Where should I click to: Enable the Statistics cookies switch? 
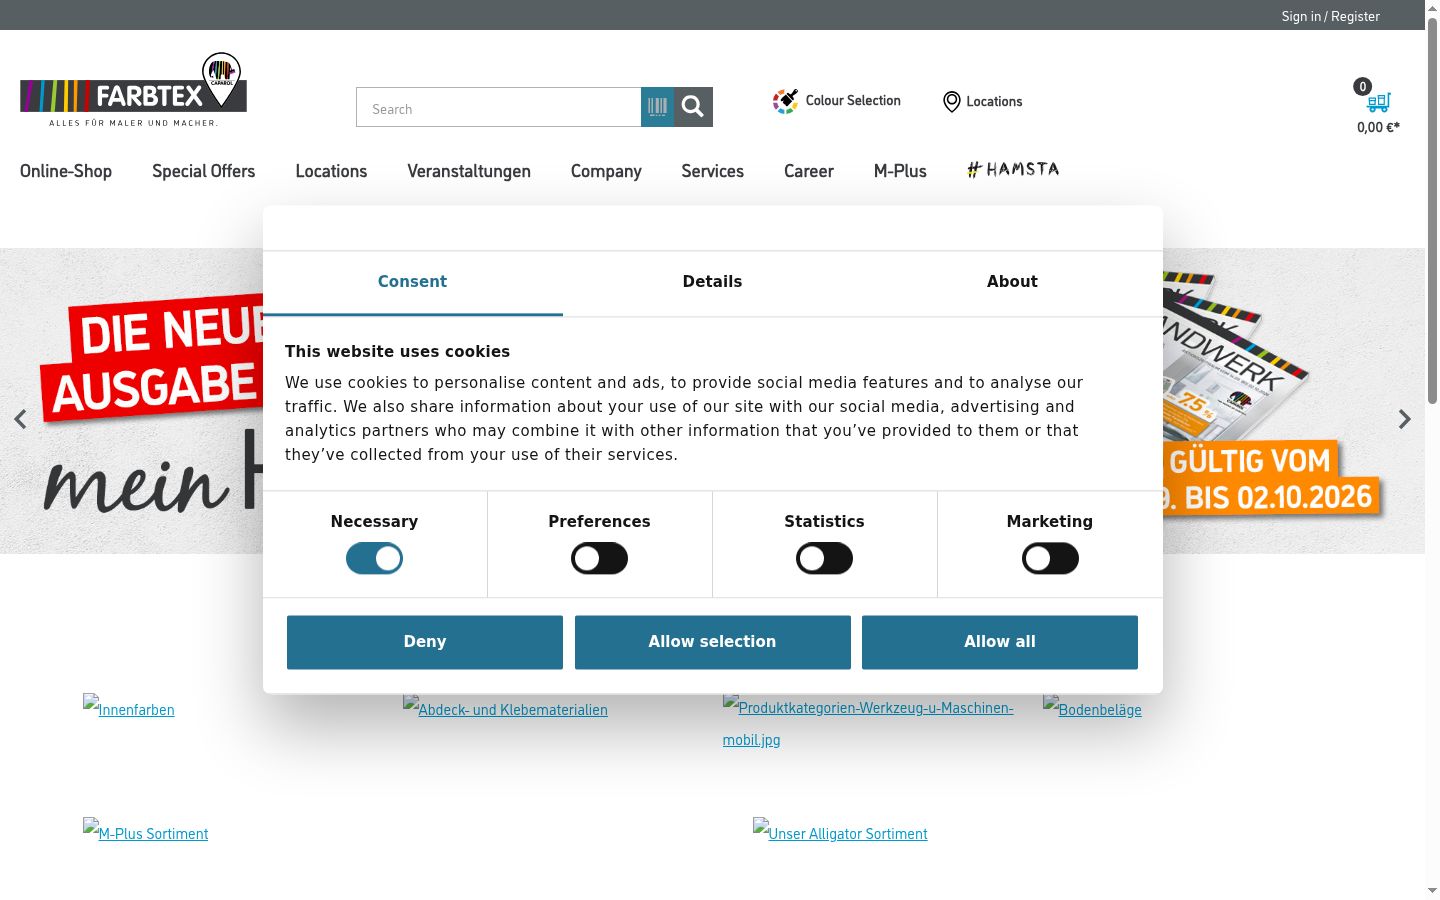click(x=824, y=558)
